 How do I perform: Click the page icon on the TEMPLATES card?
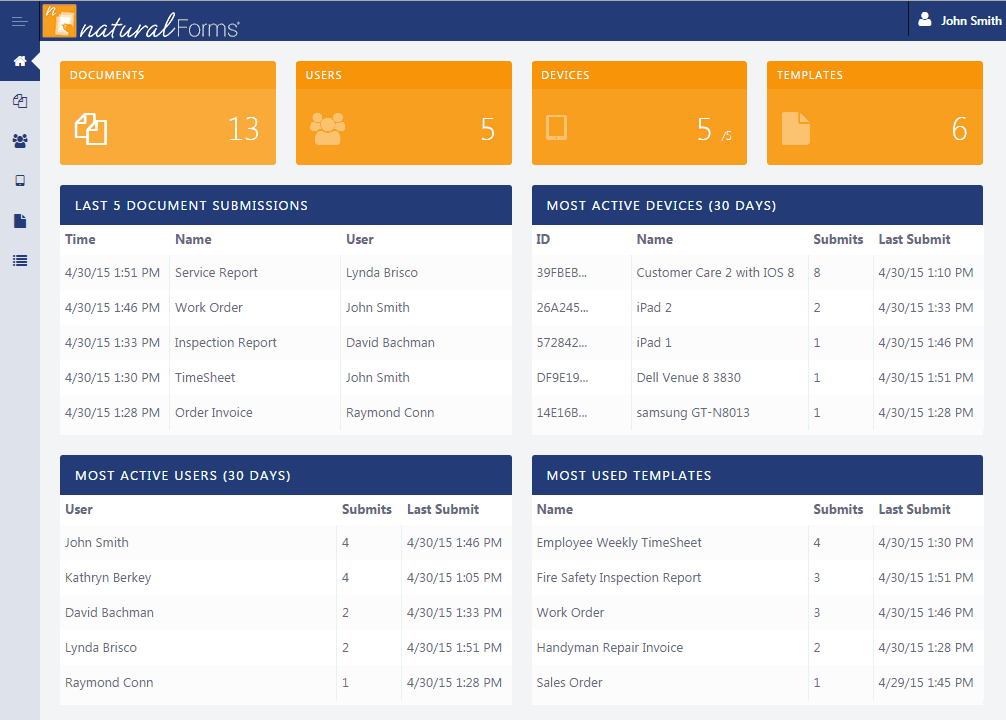[794, 128]
